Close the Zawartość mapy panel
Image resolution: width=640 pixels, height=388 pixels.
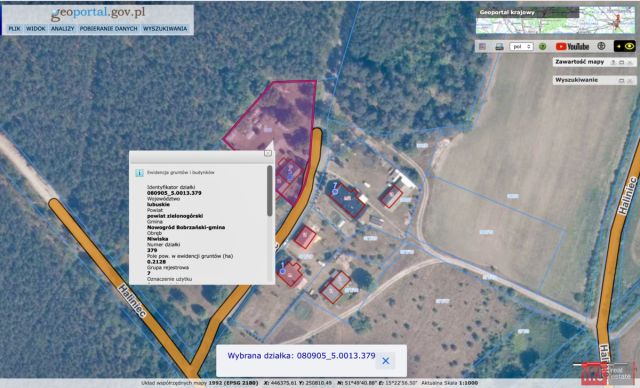click(x=630, y=62)
